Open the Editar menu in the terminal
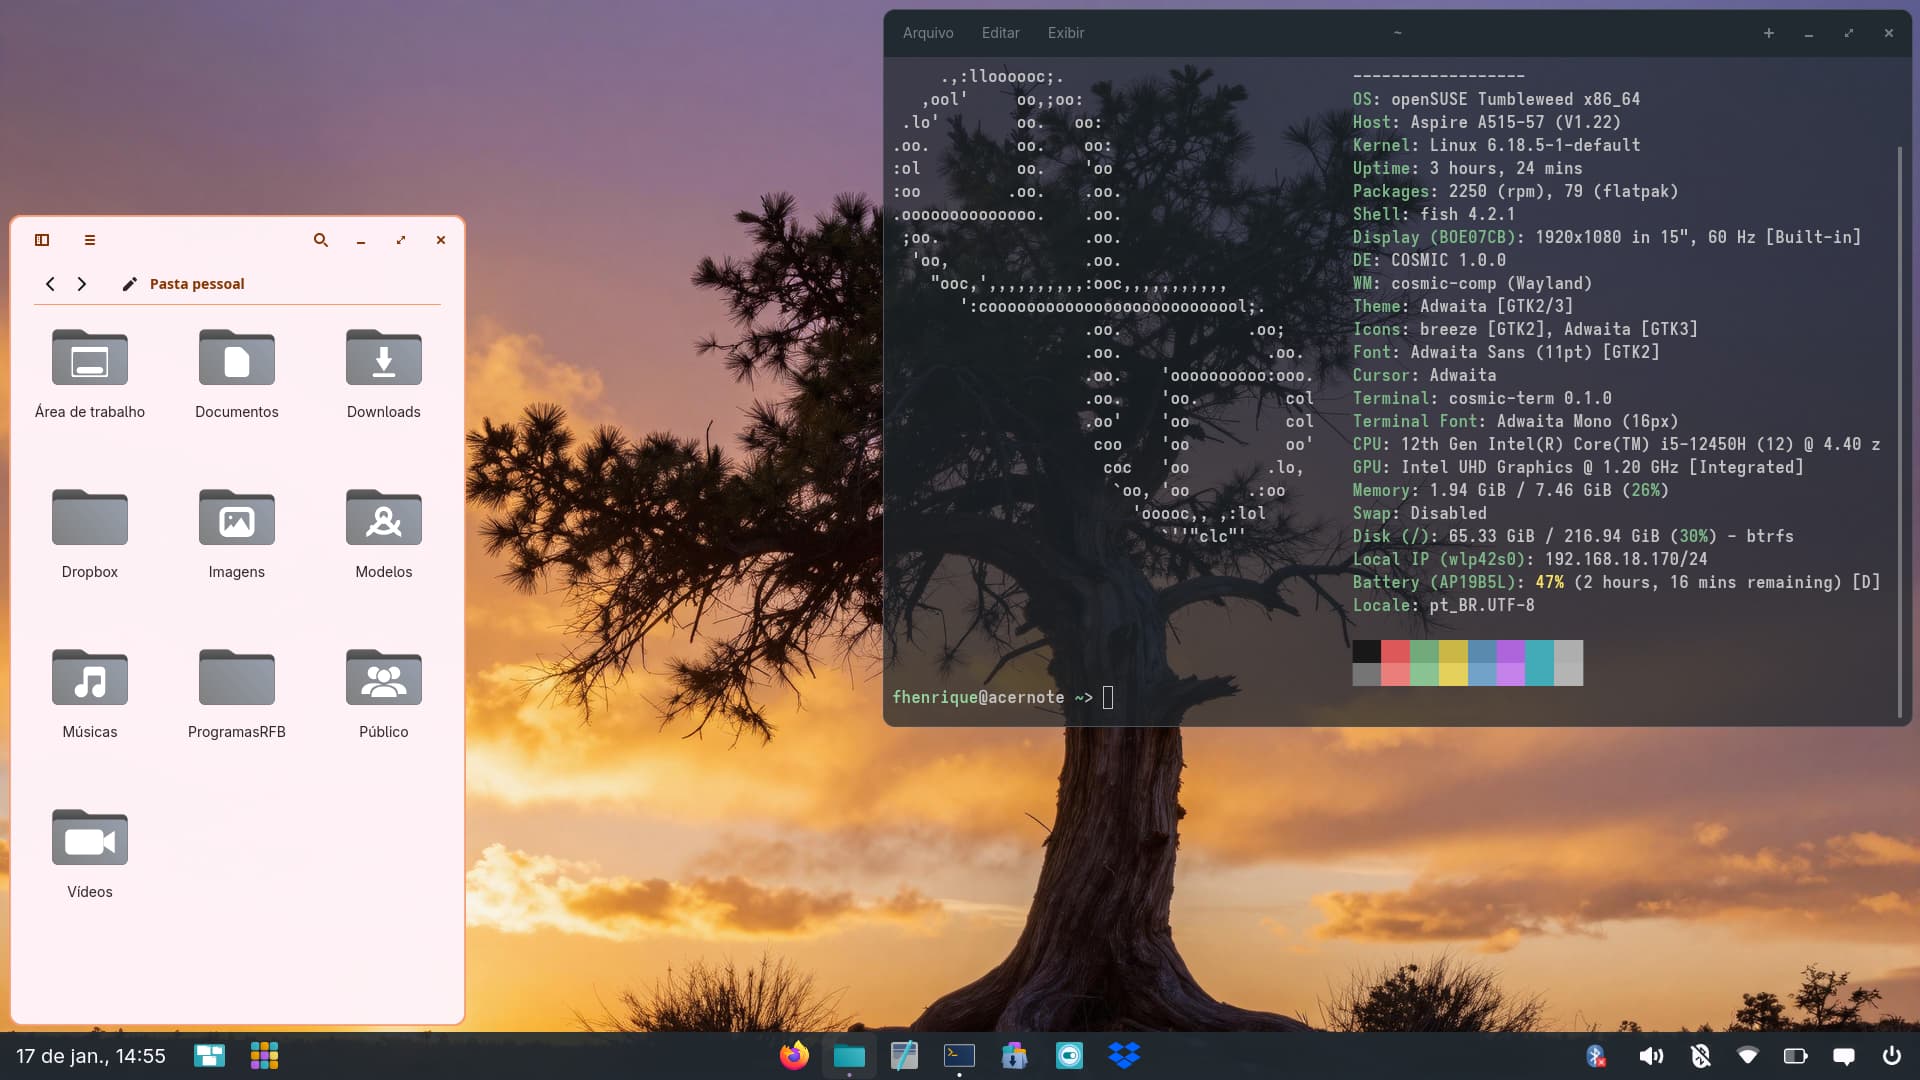Screen dimensions: 1920x1080 coord(1000,33)
